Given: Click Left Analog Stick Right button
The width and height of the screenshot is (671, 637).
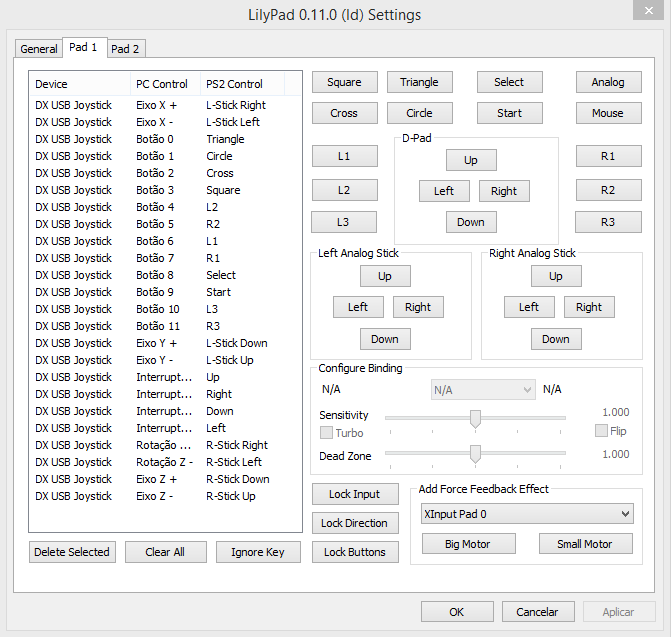Looking at the screenshot, I should coord(418,307).
